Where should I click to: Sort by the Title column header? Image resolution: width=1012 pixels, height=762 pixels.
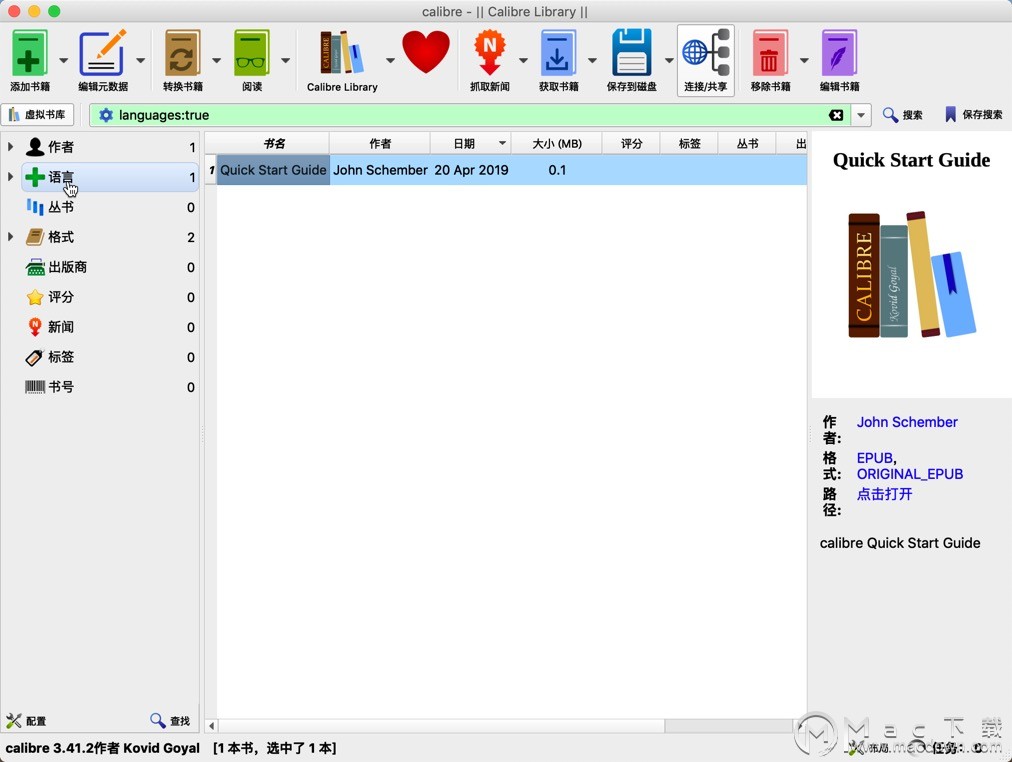pyautogui.click(x=274, y=143)
